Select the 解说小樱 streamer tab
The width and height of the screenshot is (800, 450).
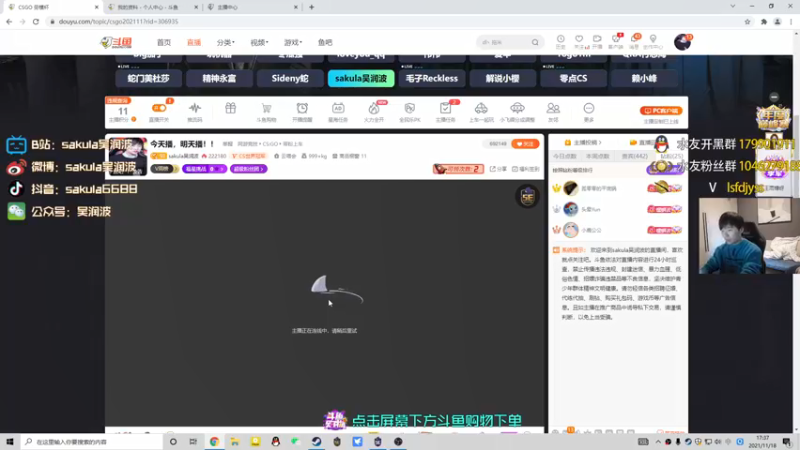point(503,79)
